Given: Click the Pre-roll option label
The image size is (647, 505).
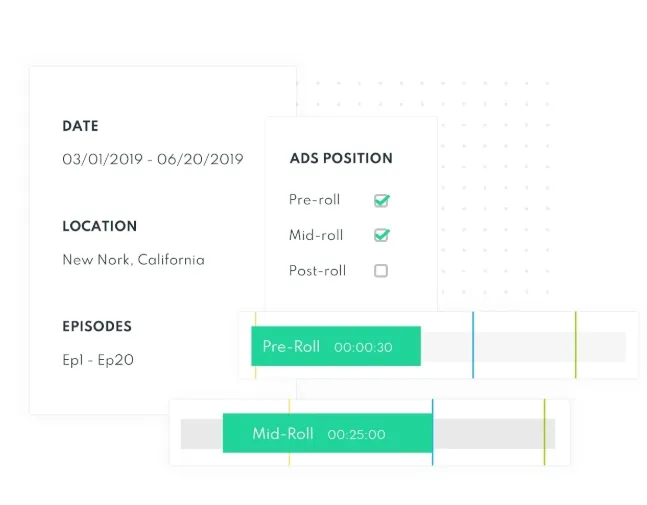Looking at the screenshot, I should tap(314, 200).
